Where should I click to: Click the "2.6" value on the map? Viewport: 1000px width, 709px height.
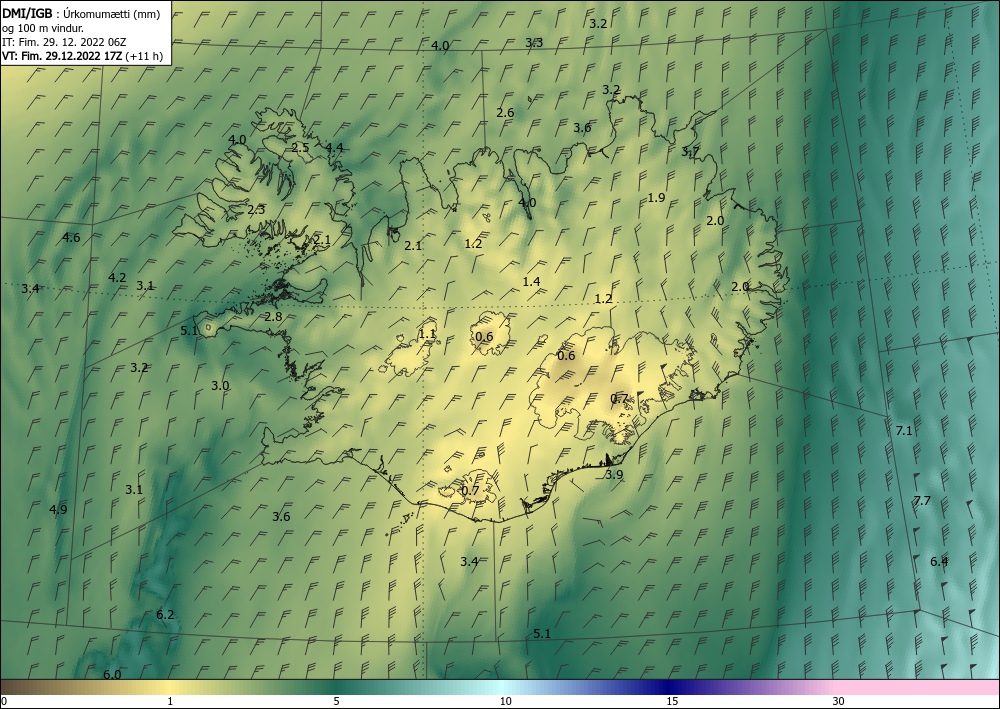(505, 113)
